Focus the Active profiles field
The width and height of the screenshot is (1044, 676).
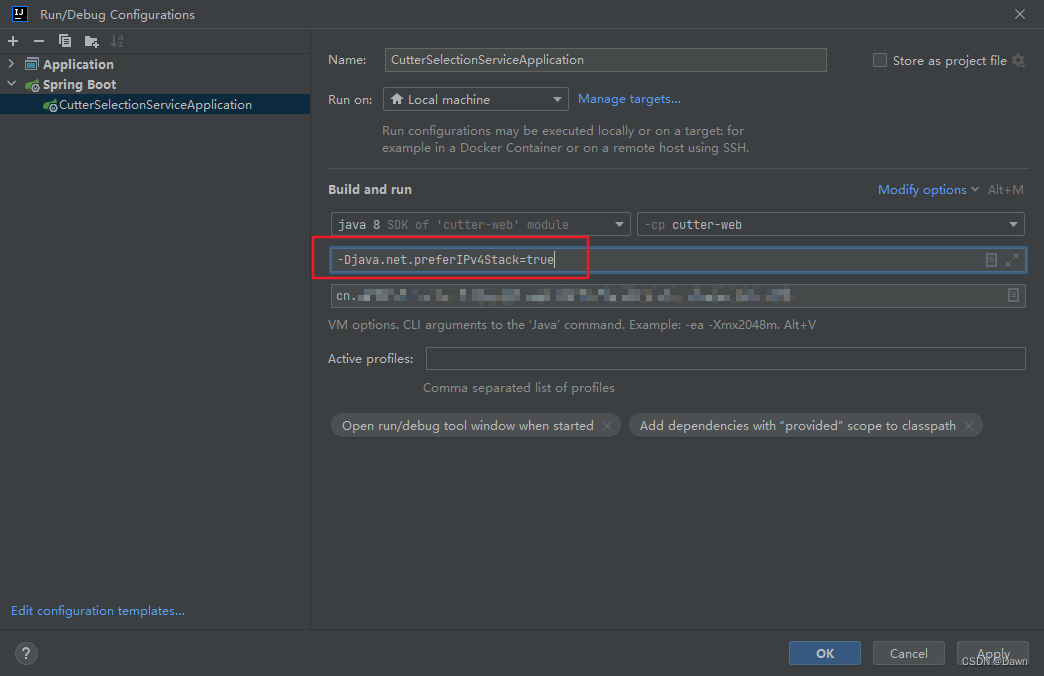[x=725, y=358]
